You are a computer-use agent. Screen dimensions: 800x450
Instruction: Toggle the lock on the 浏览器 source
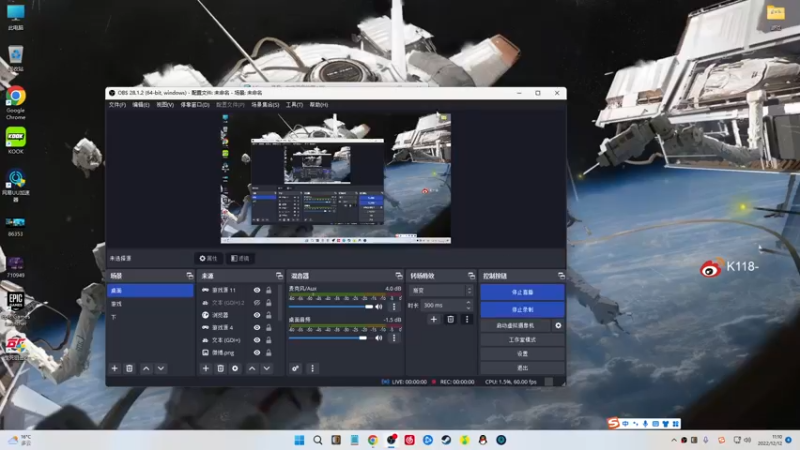pyautogui.click(x=269, y=315)
